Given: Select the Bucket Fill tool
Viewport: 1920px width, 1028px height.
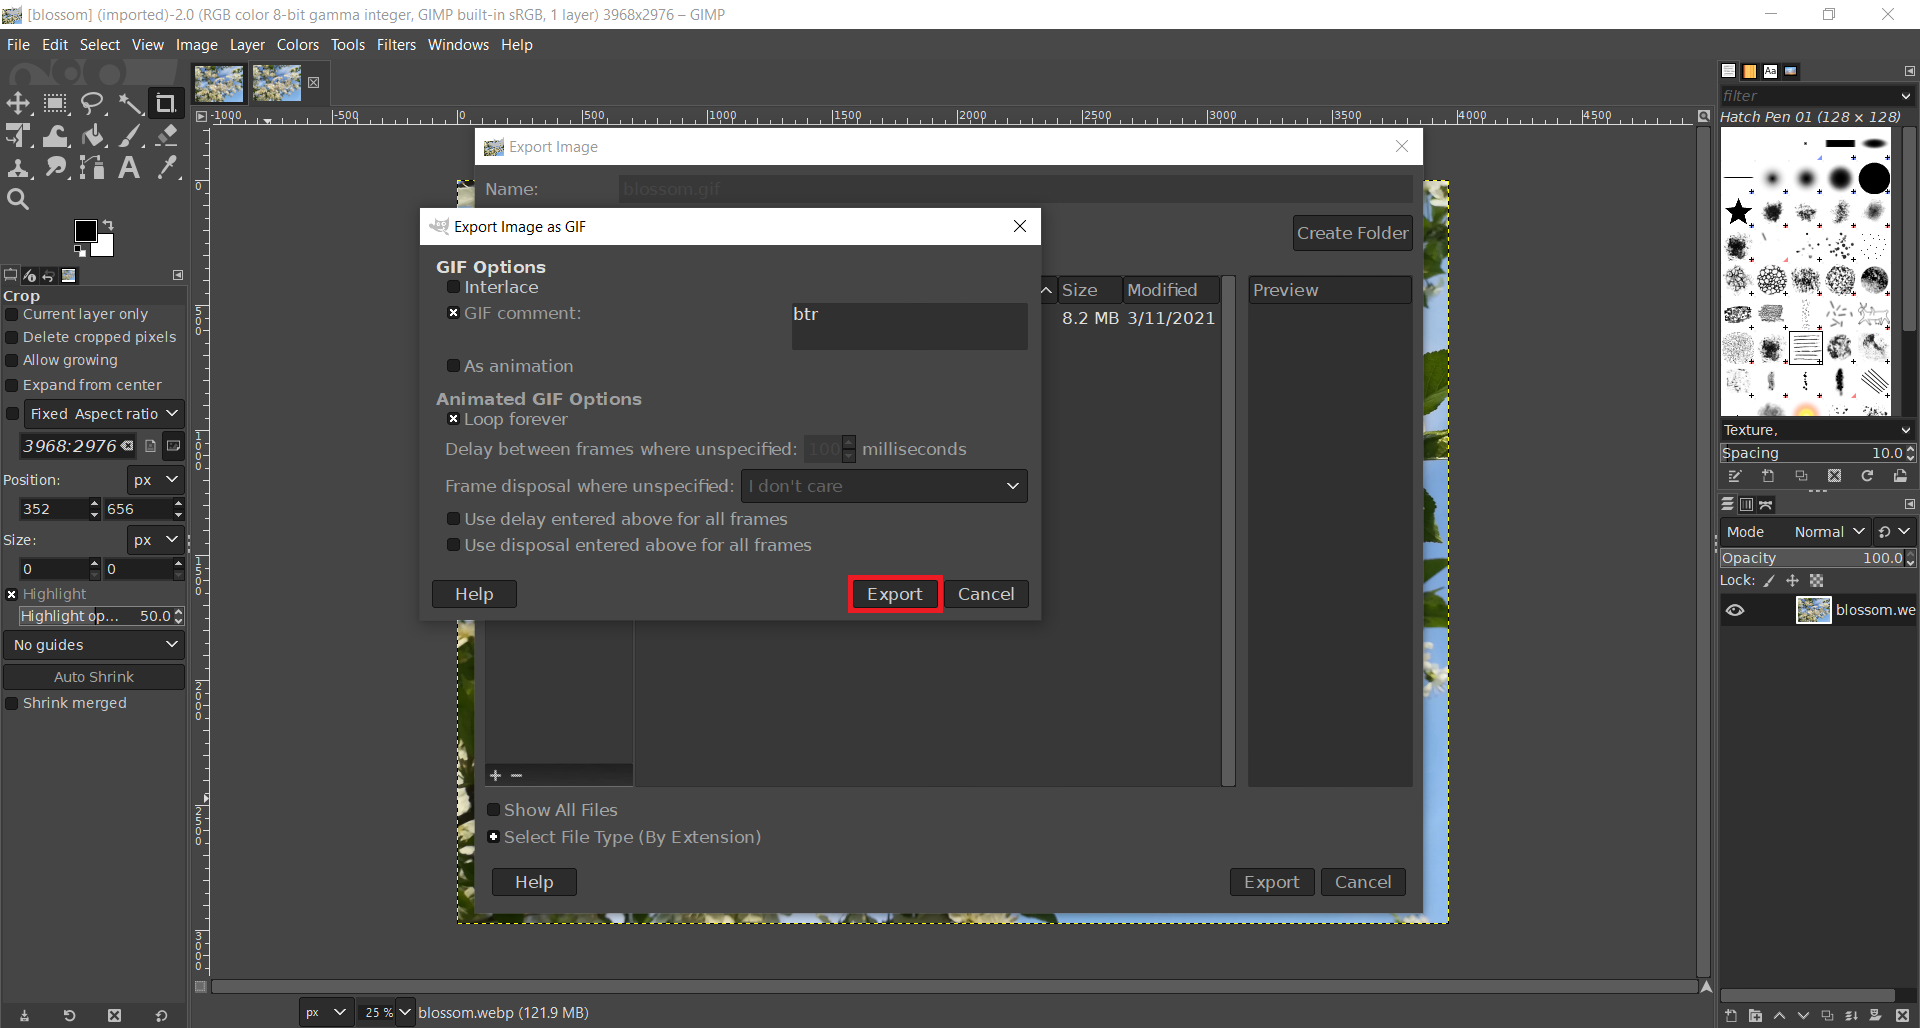Looking at the screenshot, I should coord(93,136).
